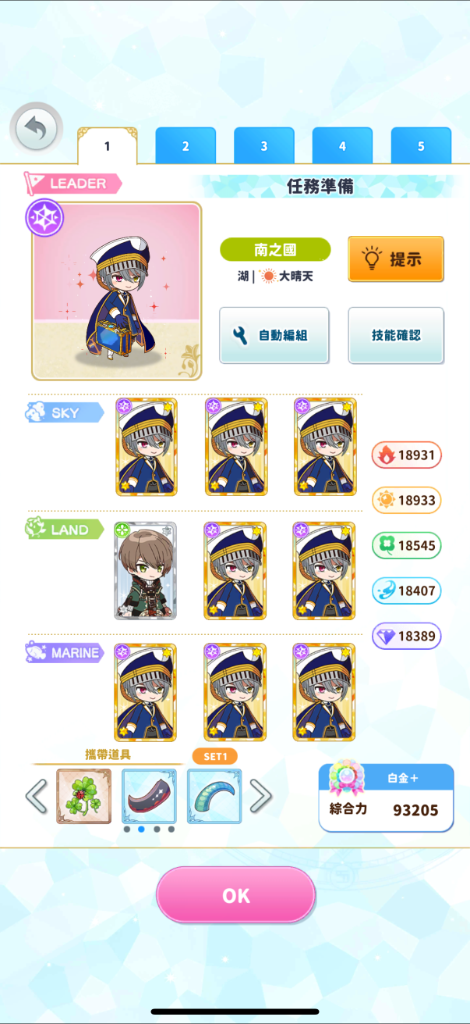Select the brown-haired LAND character card
The image size is (470, 1024).
point(146,570)
